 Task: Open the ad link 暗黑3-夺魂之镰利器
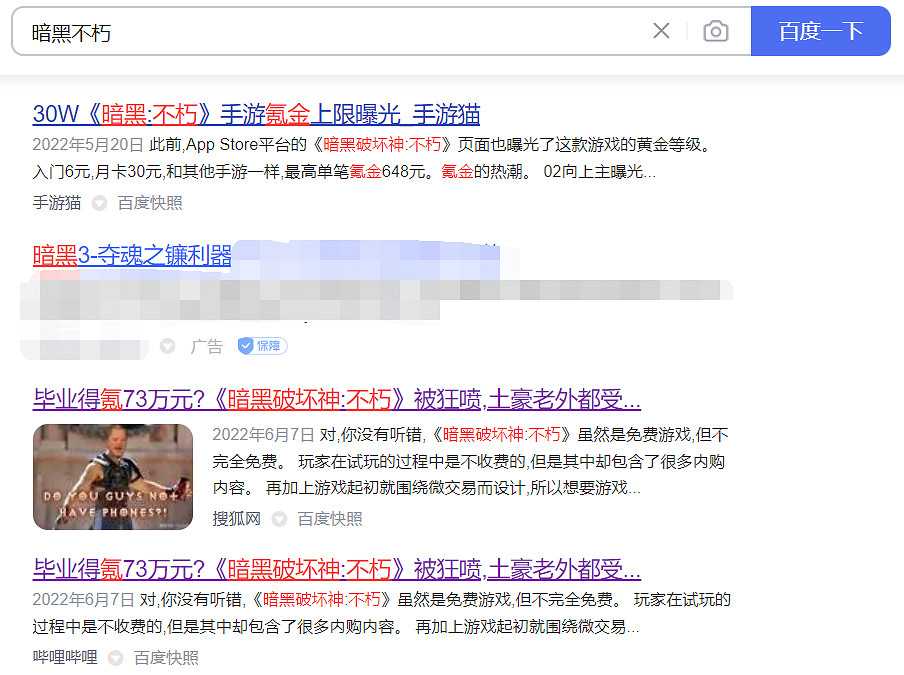(132, 254)
